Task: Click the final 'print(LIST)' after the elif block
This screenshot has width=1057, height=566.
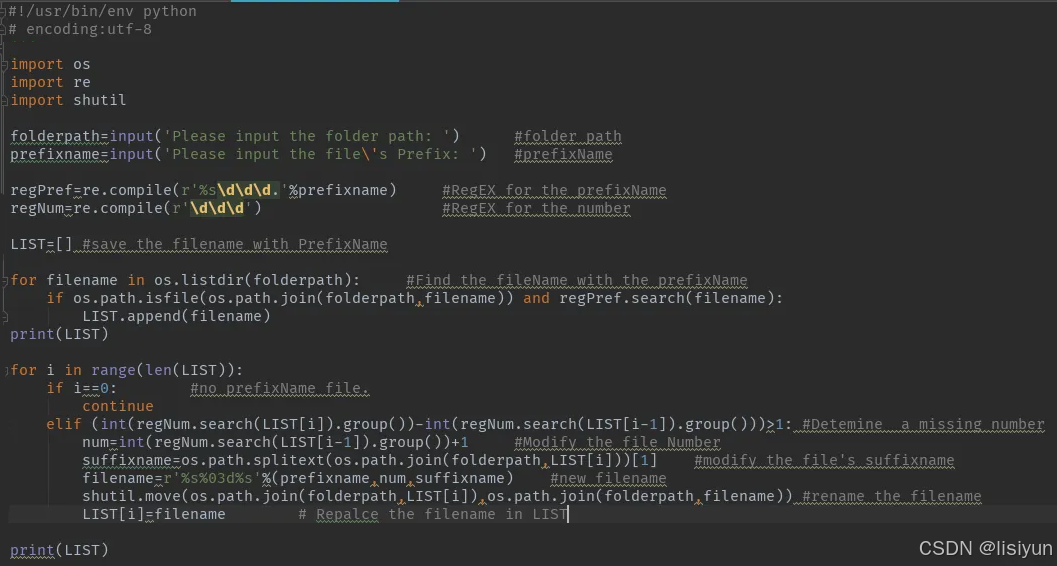Action: coord(59,550)
